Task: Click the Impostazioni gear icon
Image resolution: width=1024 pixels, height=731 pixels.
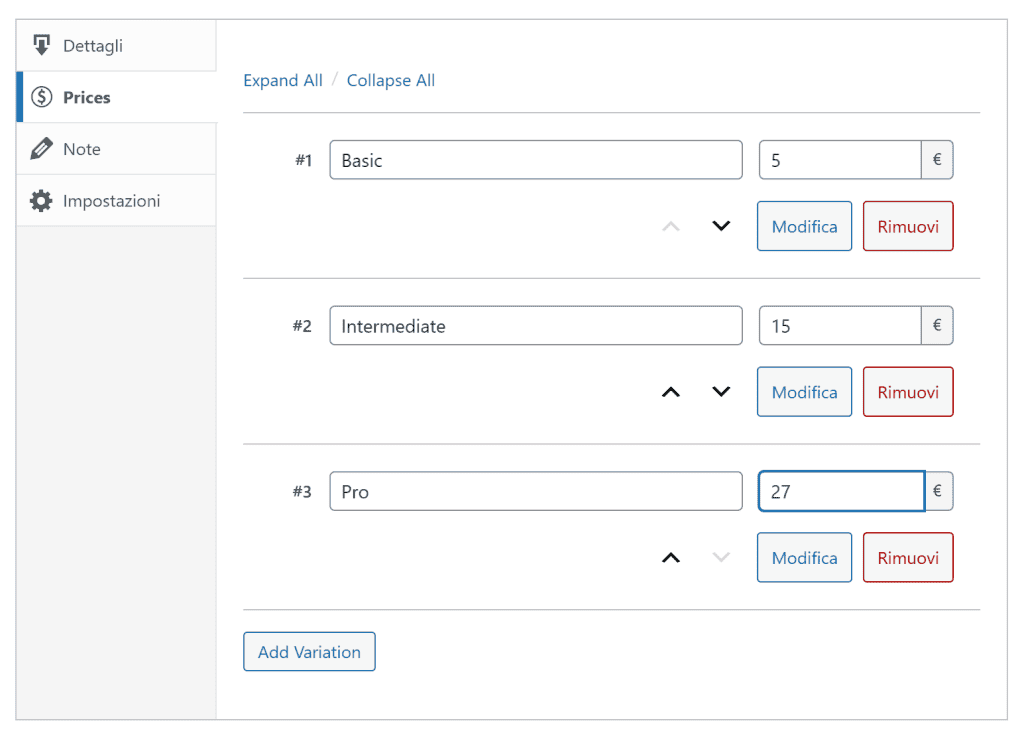Action: click(41, 201)
